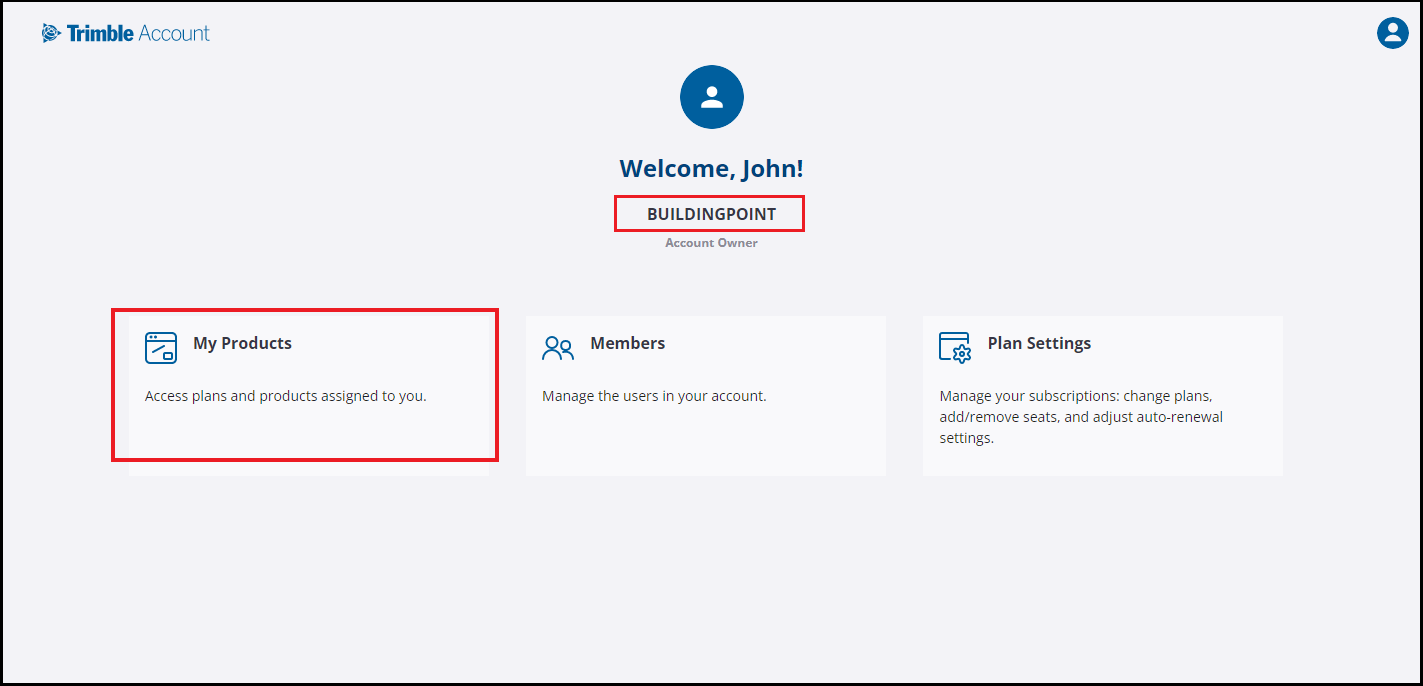Click the Account Owner role label
This screenshot has height=686, width=1423.
click(711, 243)
